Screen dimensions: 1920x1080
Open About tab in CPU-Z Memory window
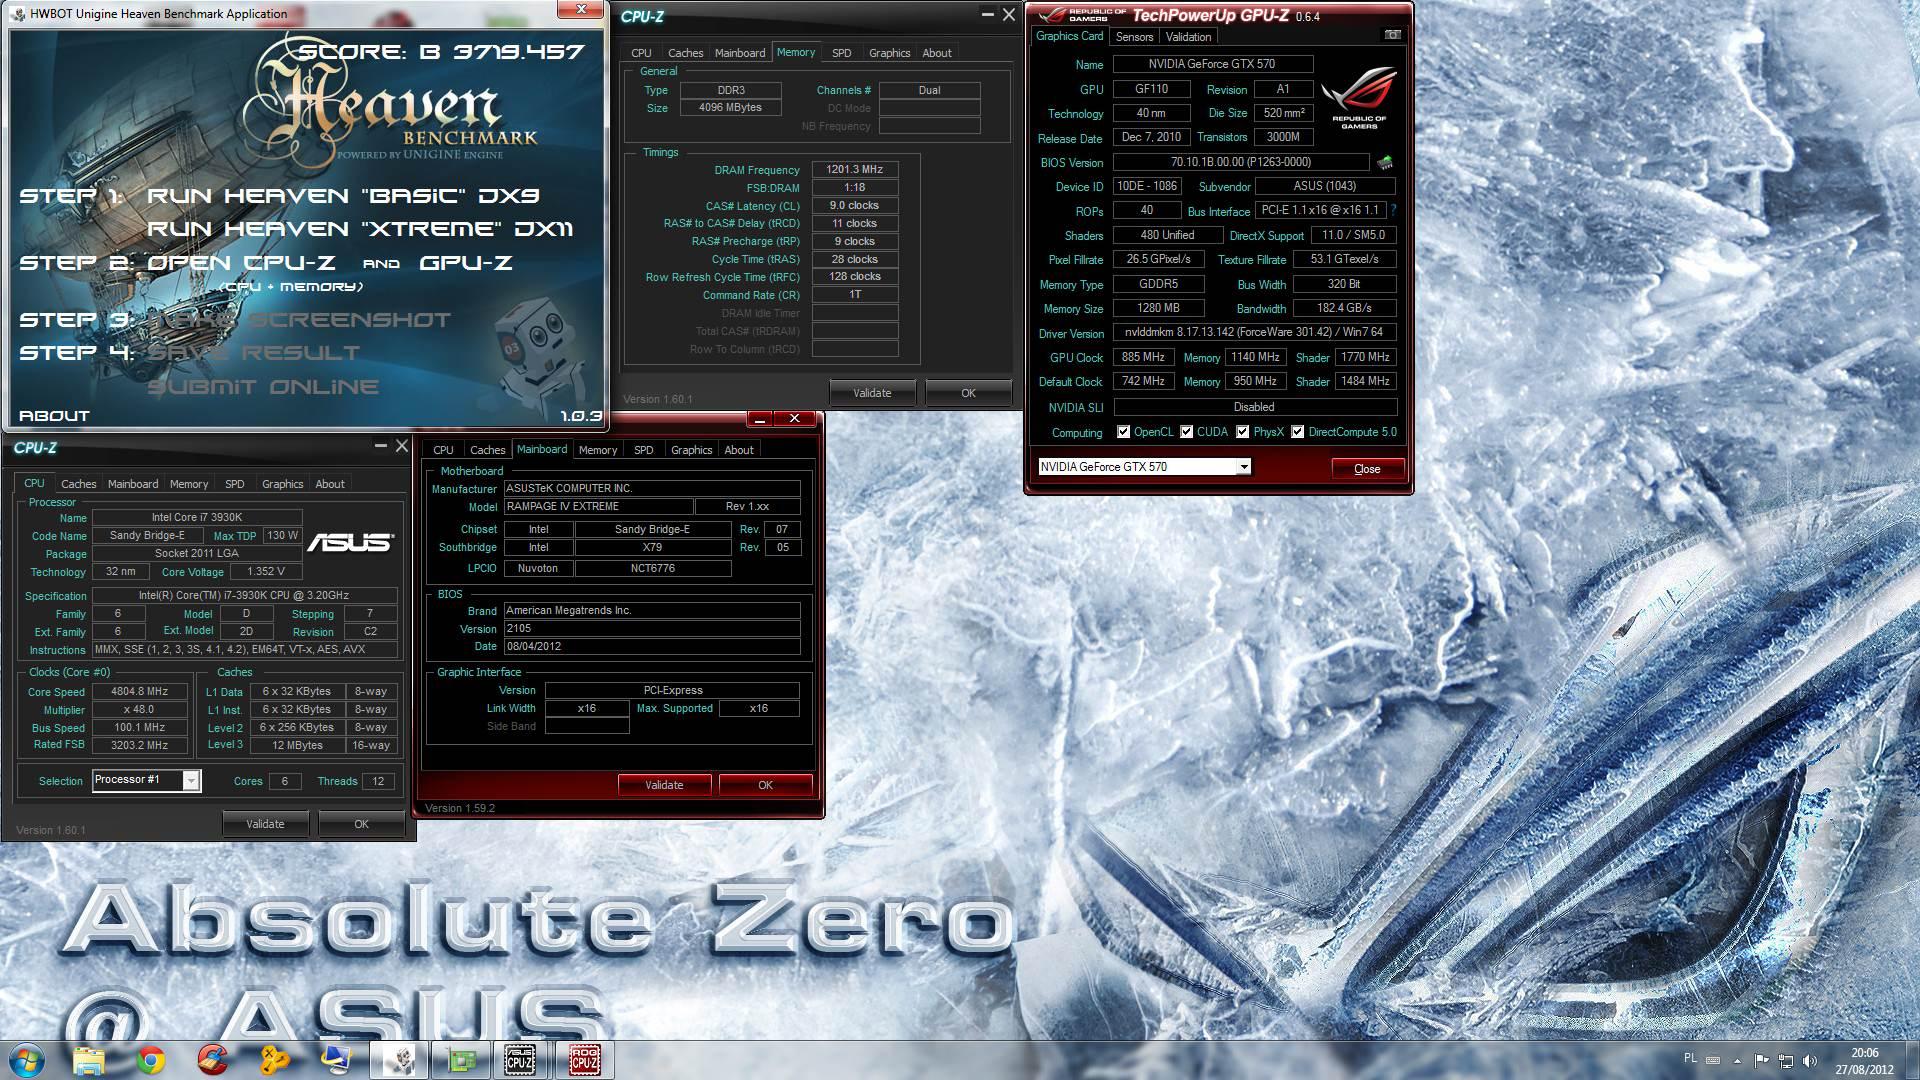tap(937, 53)
